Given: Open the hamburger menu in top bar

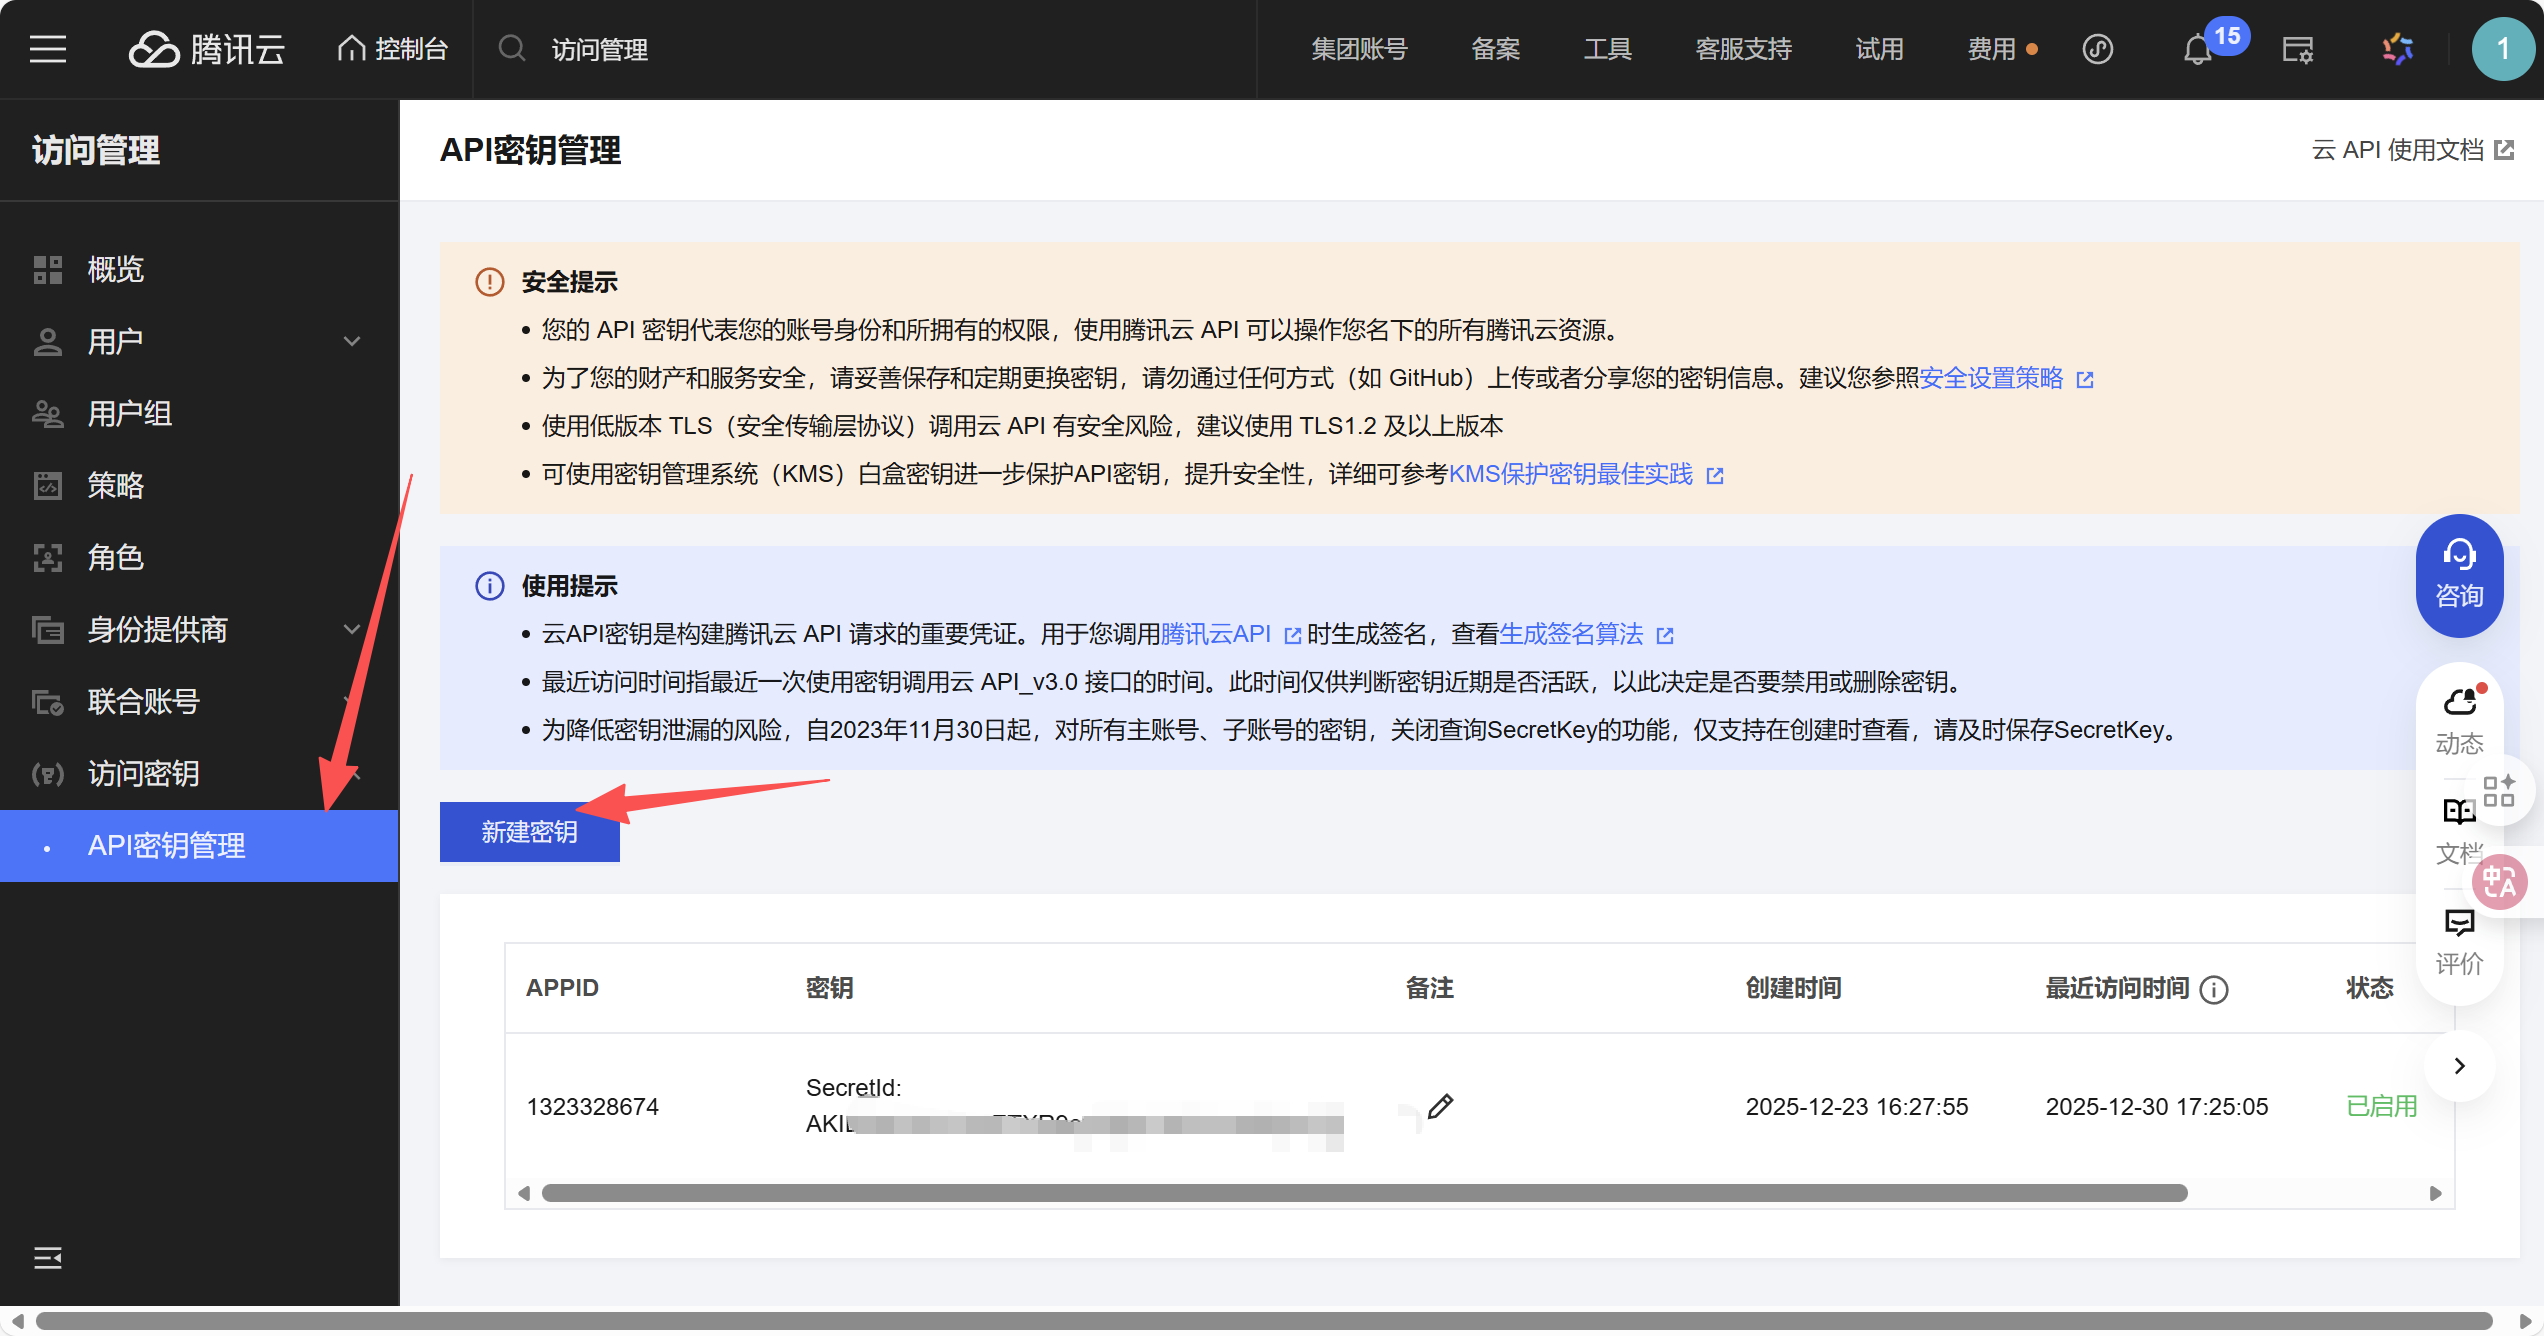Looking at the screenshot, I should point(47,49).
